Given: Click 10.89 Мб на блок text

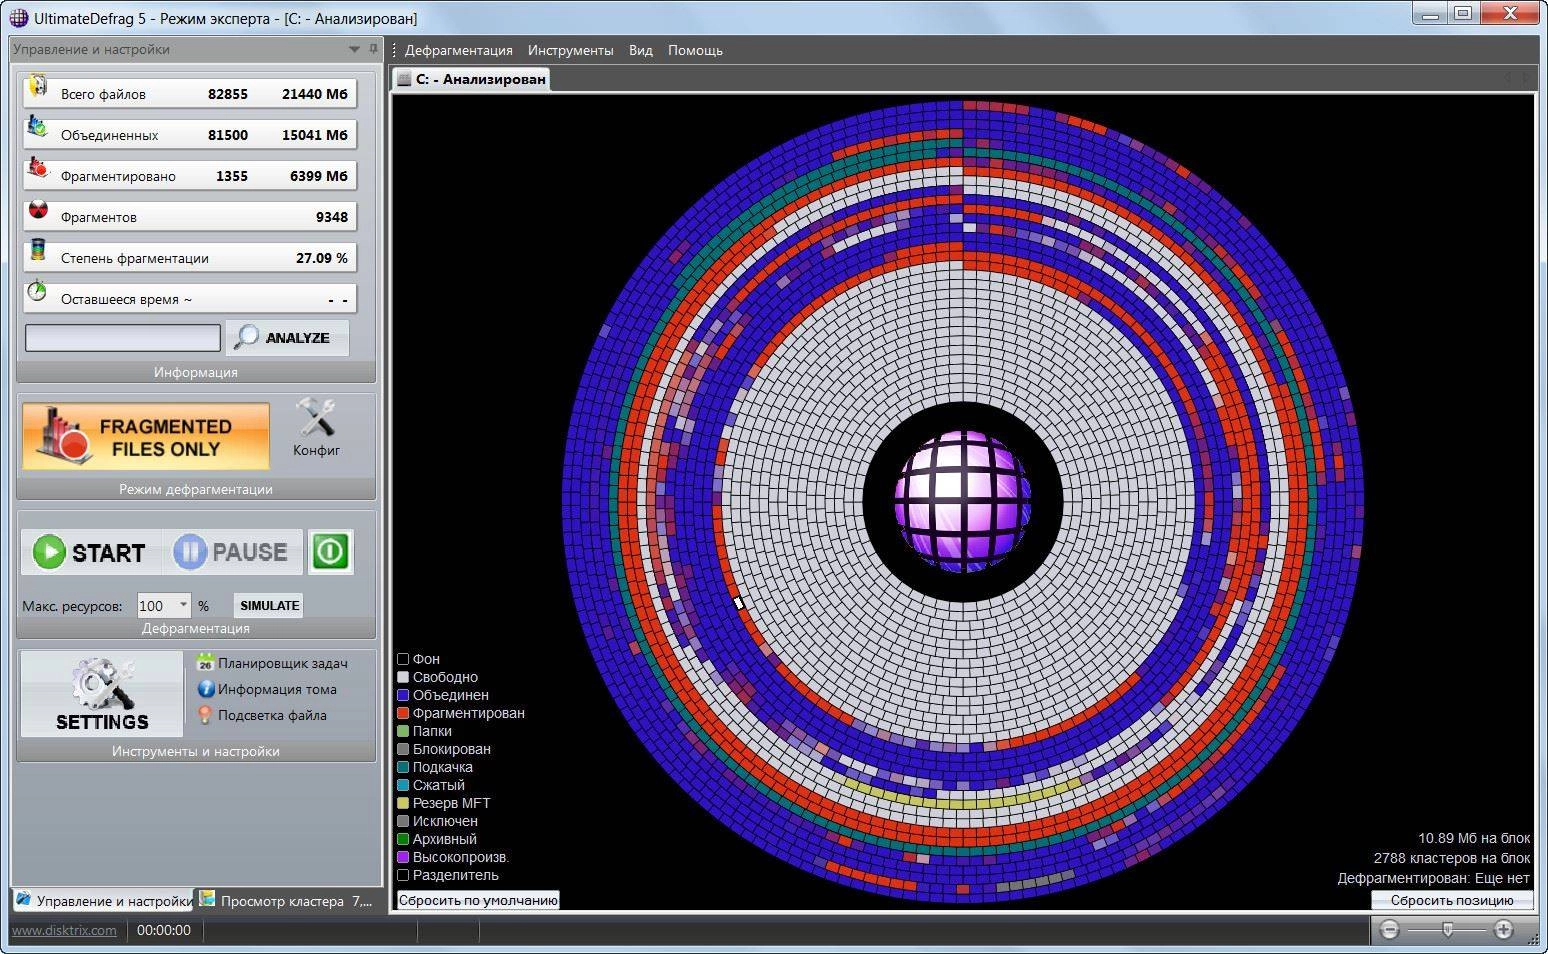Looking at the screenshot, I should 1474,838.
